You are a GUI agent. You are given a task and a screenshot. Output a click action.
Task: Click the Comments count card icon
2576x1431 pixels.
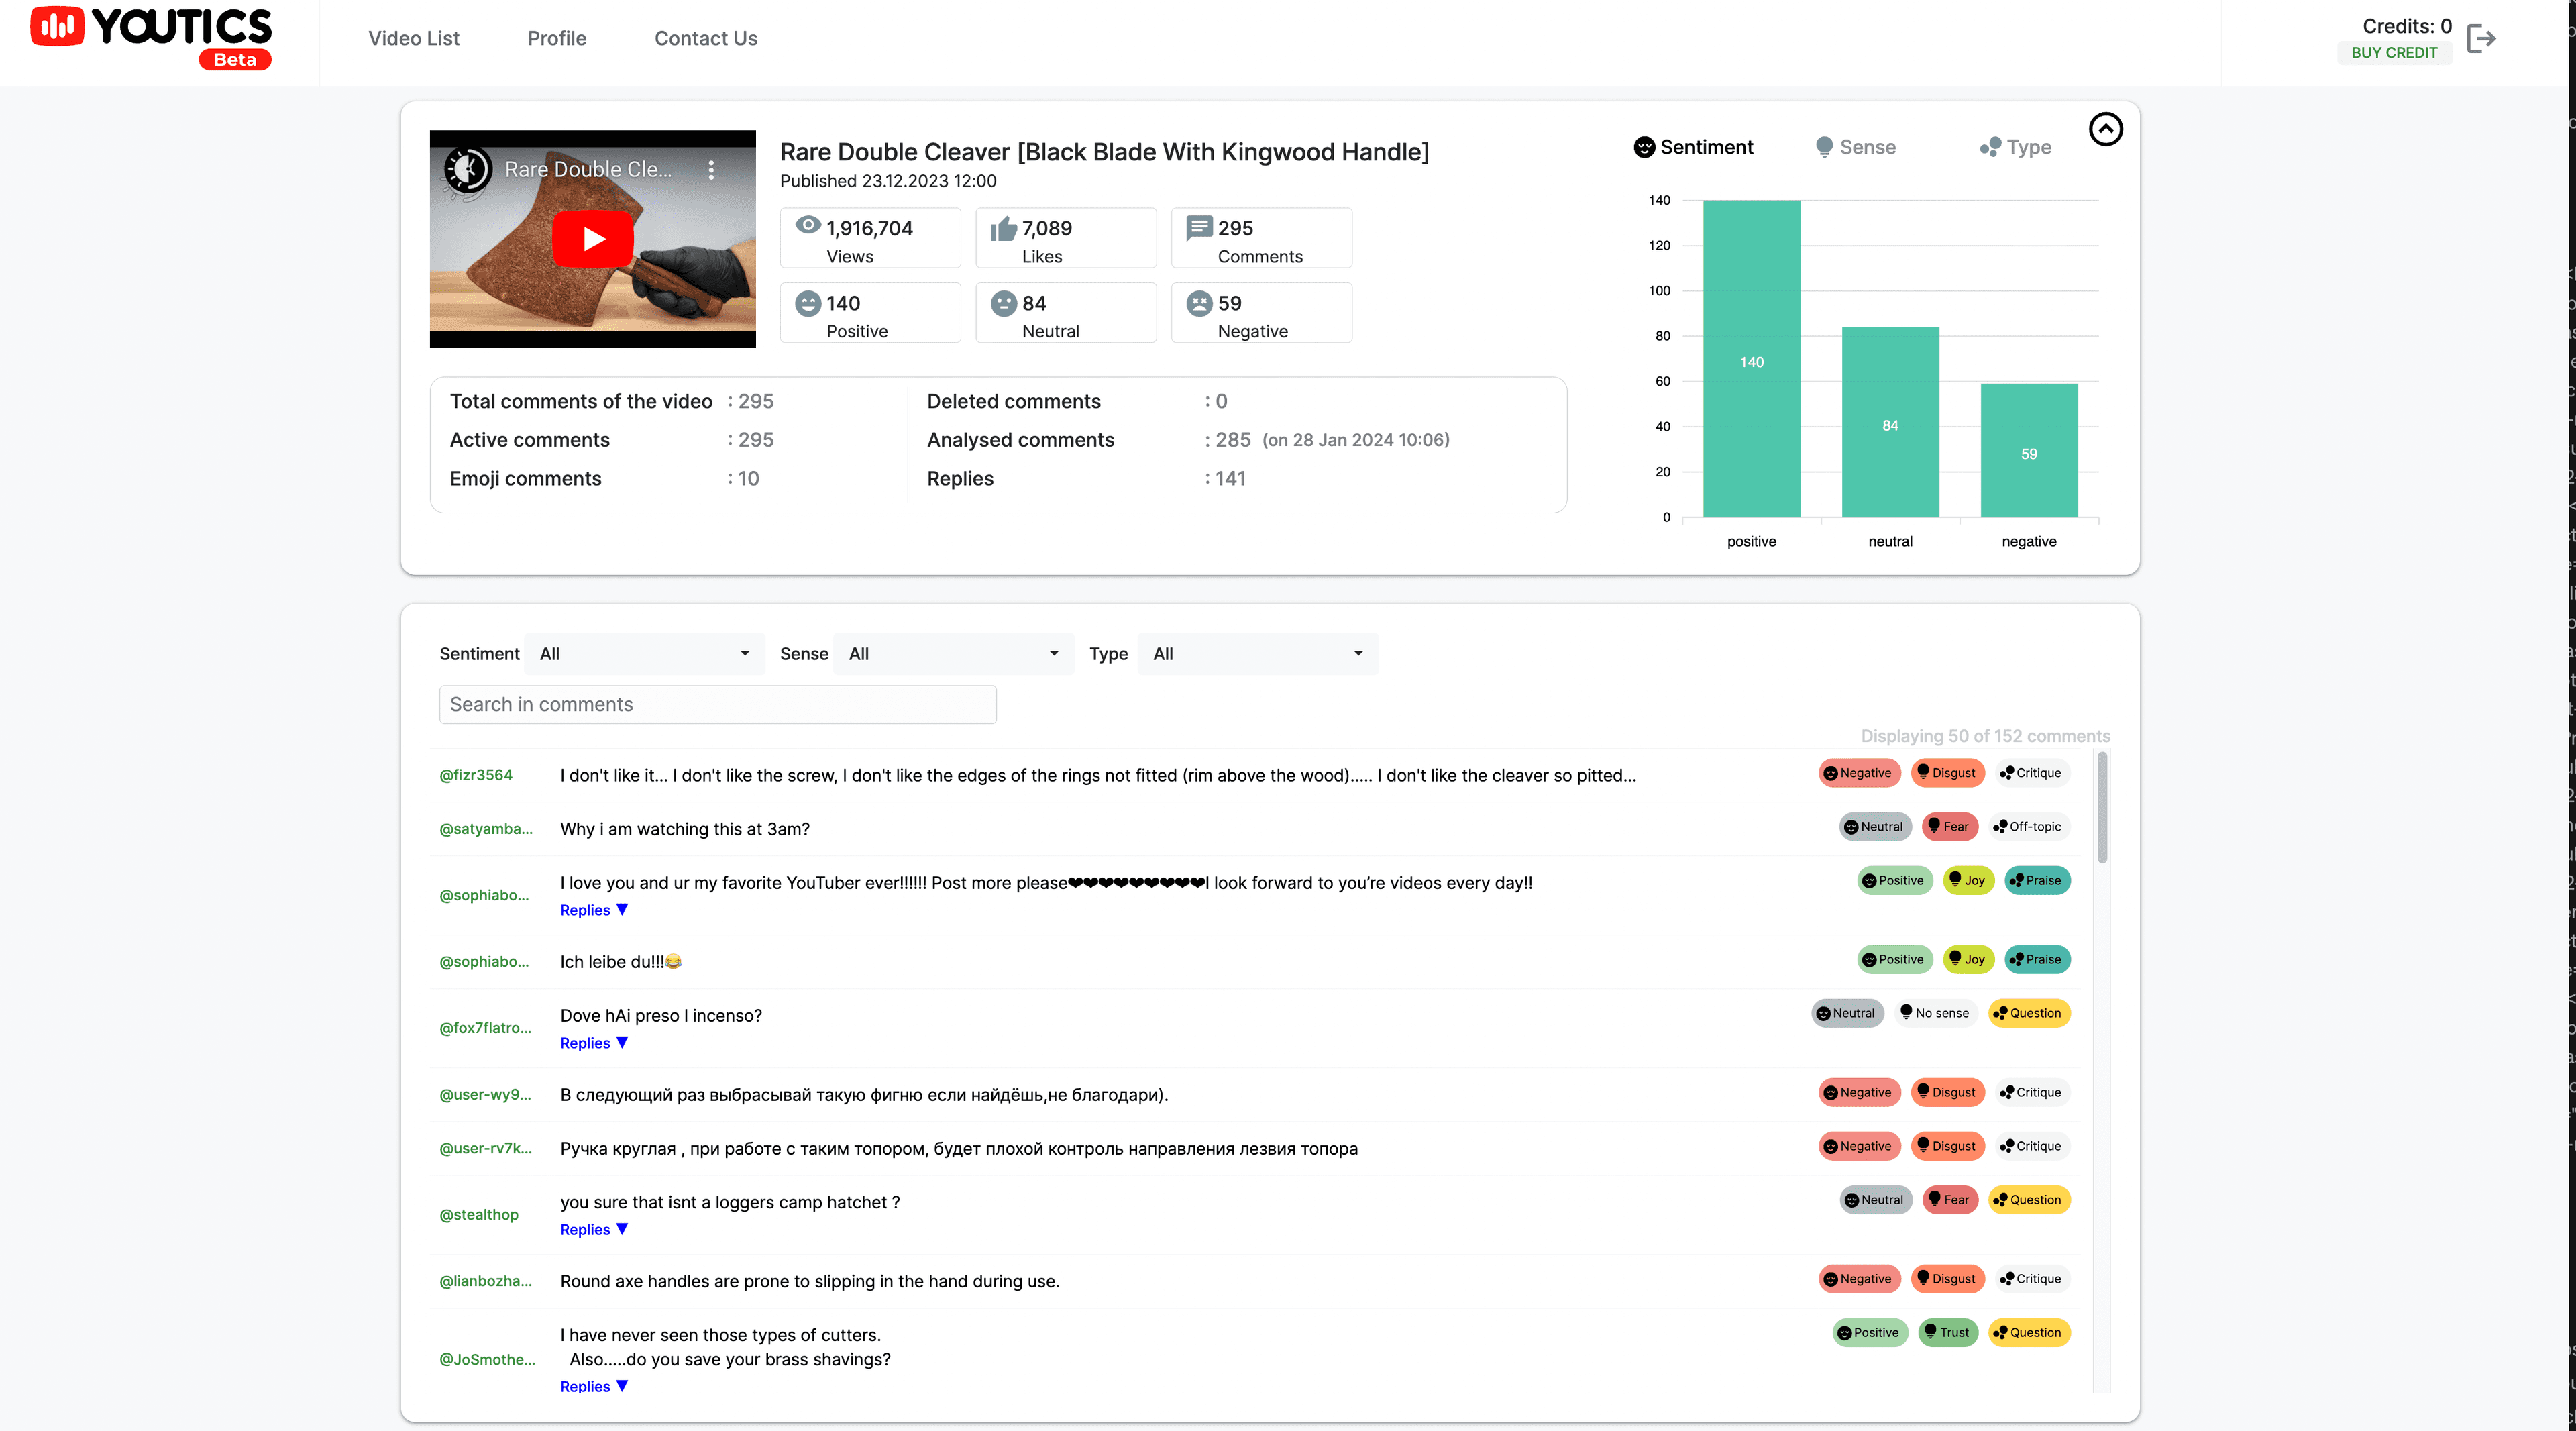[1199, 228]
